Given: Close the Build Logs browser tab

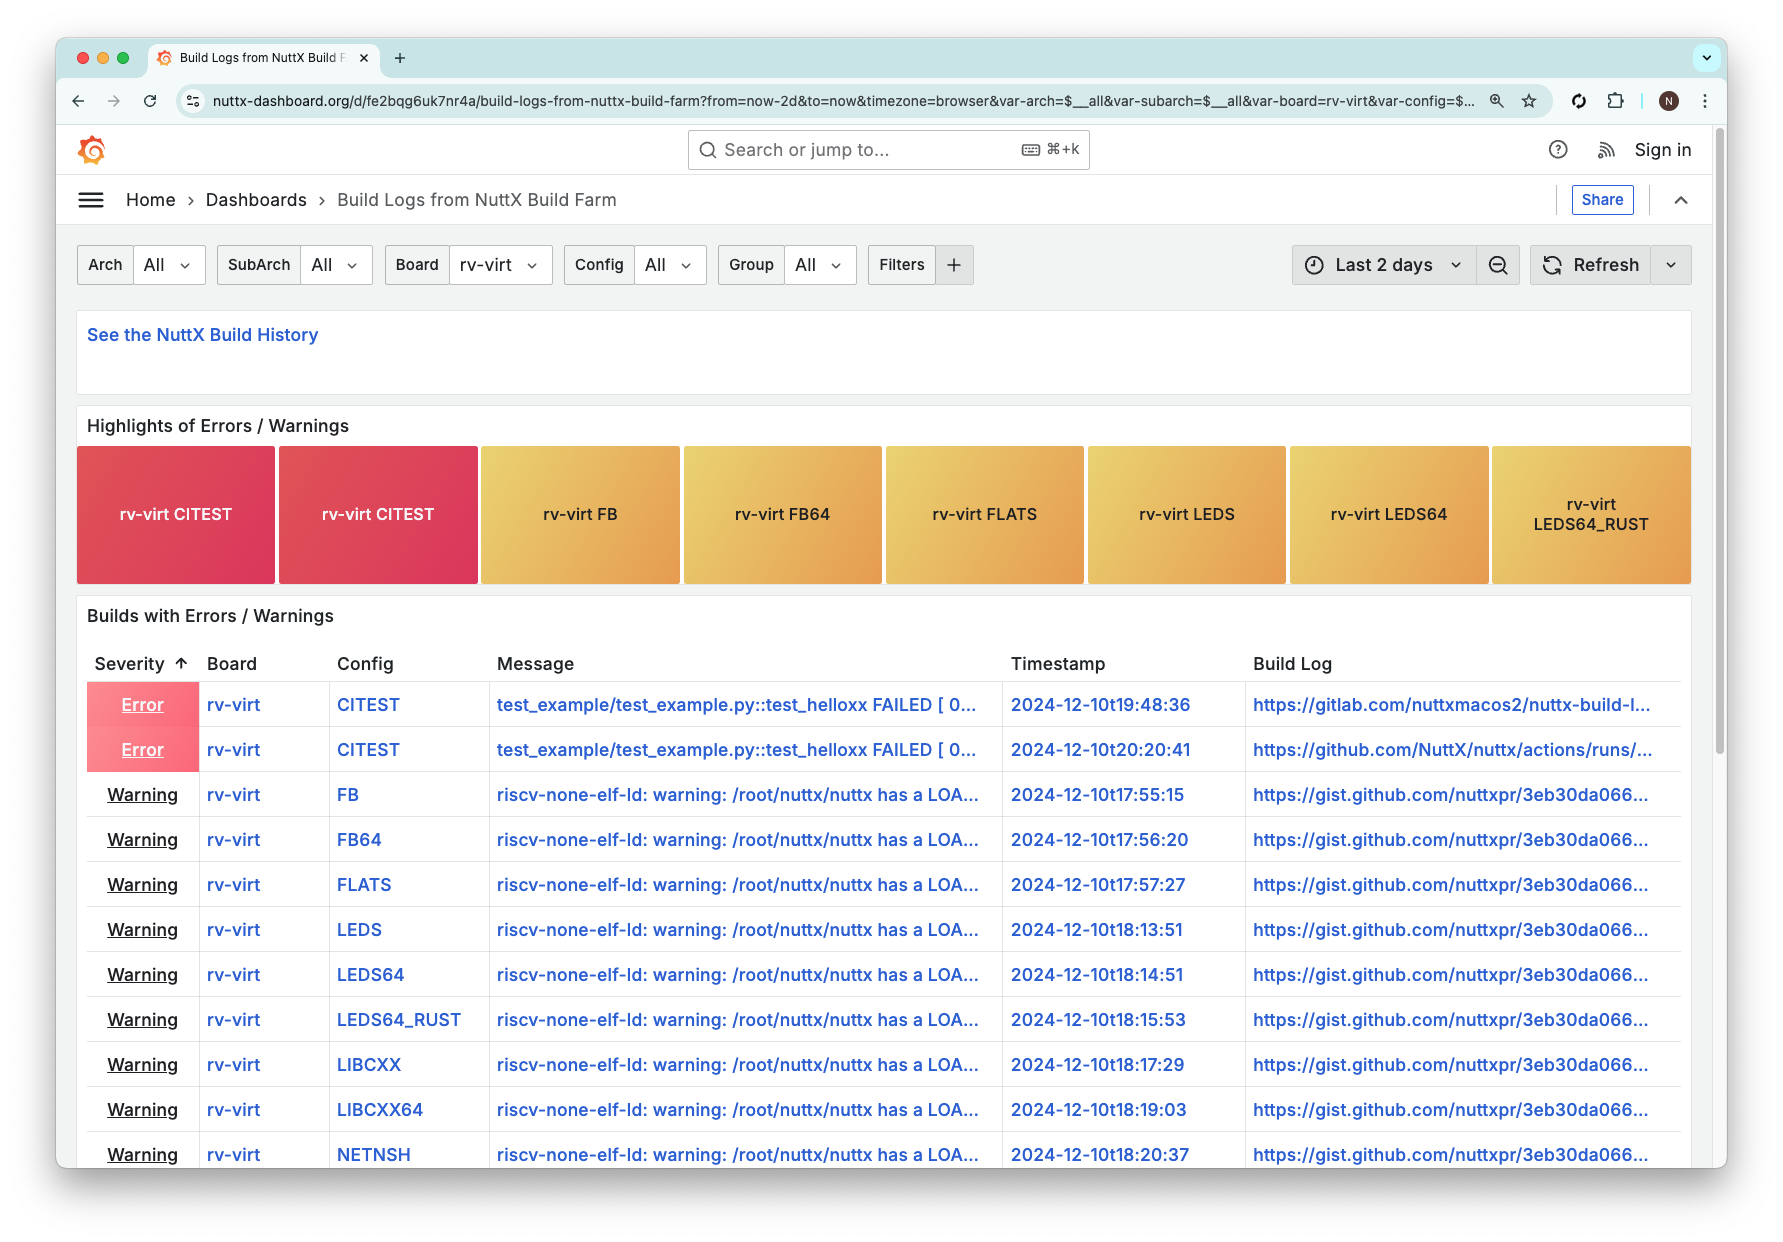Looking at the screenshot, I should point(364,58).
